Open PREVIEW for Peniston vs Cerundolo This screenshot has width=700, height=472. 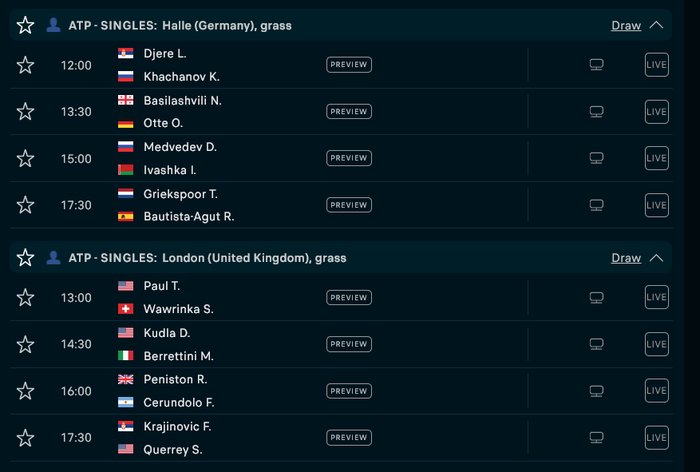349,391
